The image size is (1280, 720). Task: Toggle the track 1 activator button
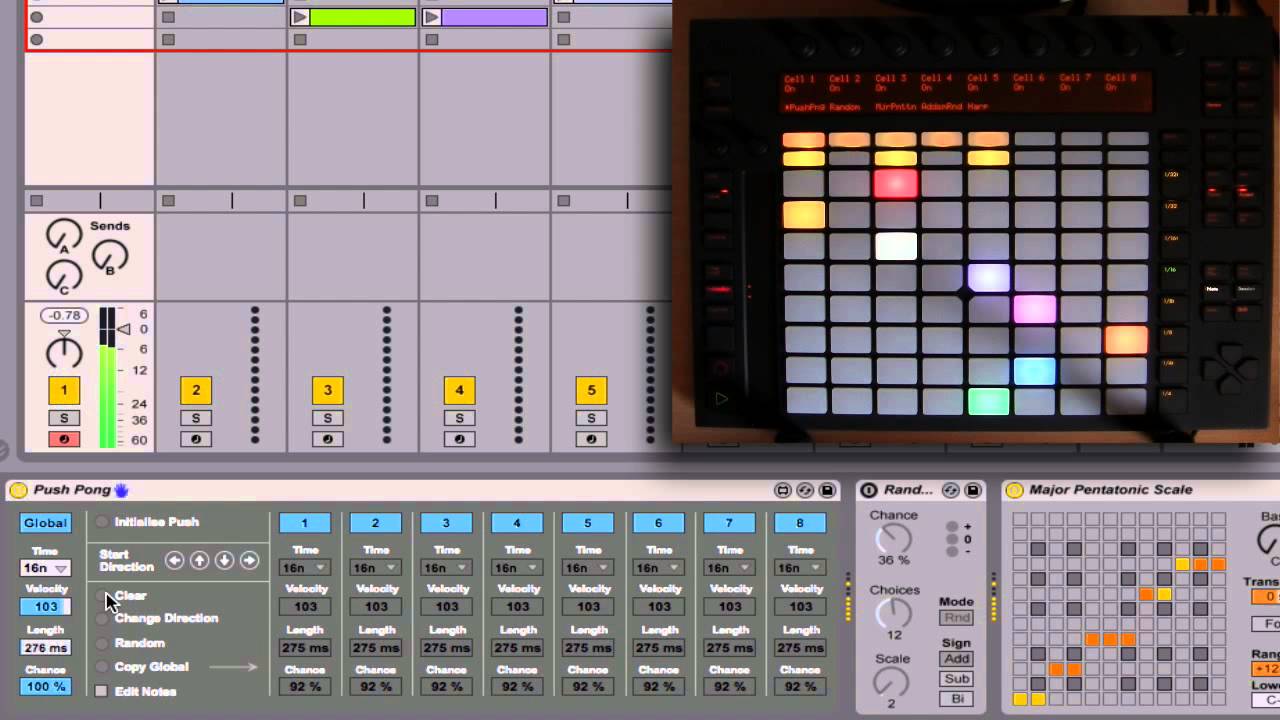click(x=64, y=390)
